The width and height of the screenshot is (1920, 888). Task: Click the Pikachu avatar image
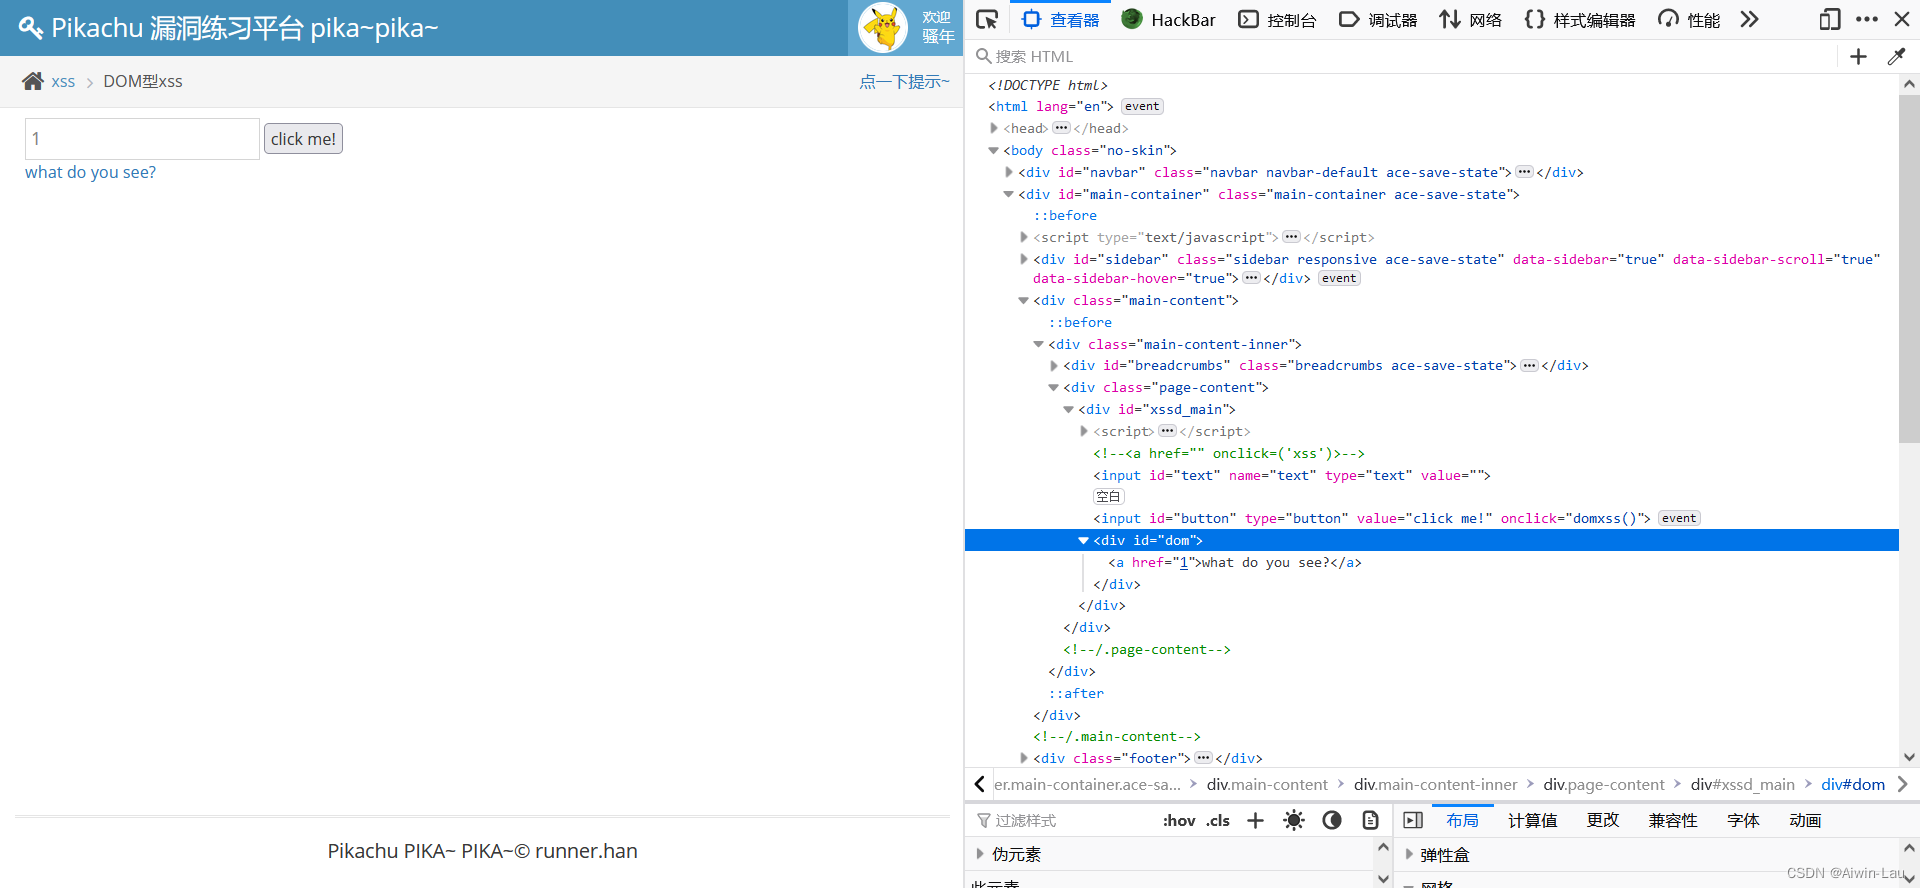(x=883, y=28)
